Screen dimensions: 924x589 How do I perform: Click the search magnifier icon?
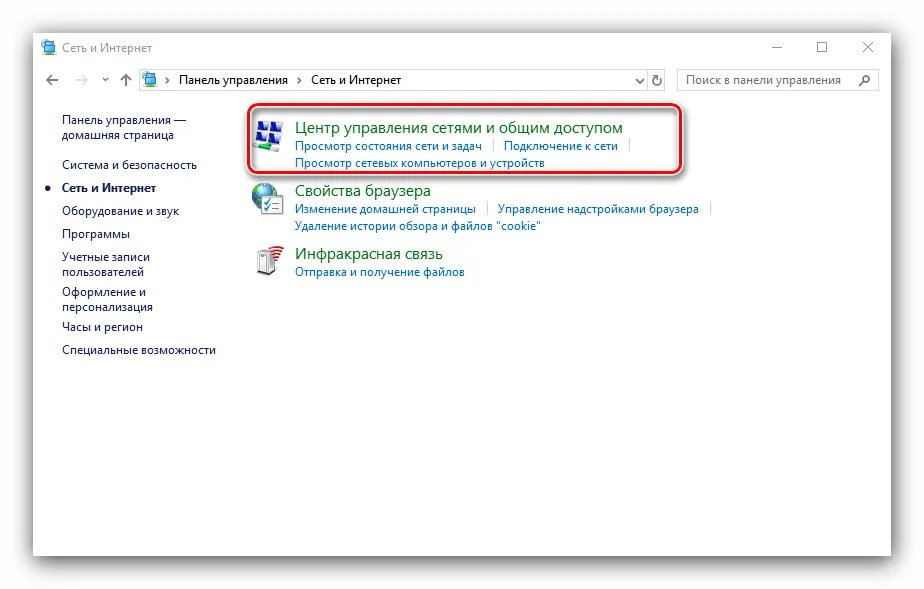[x=864, y=80]
